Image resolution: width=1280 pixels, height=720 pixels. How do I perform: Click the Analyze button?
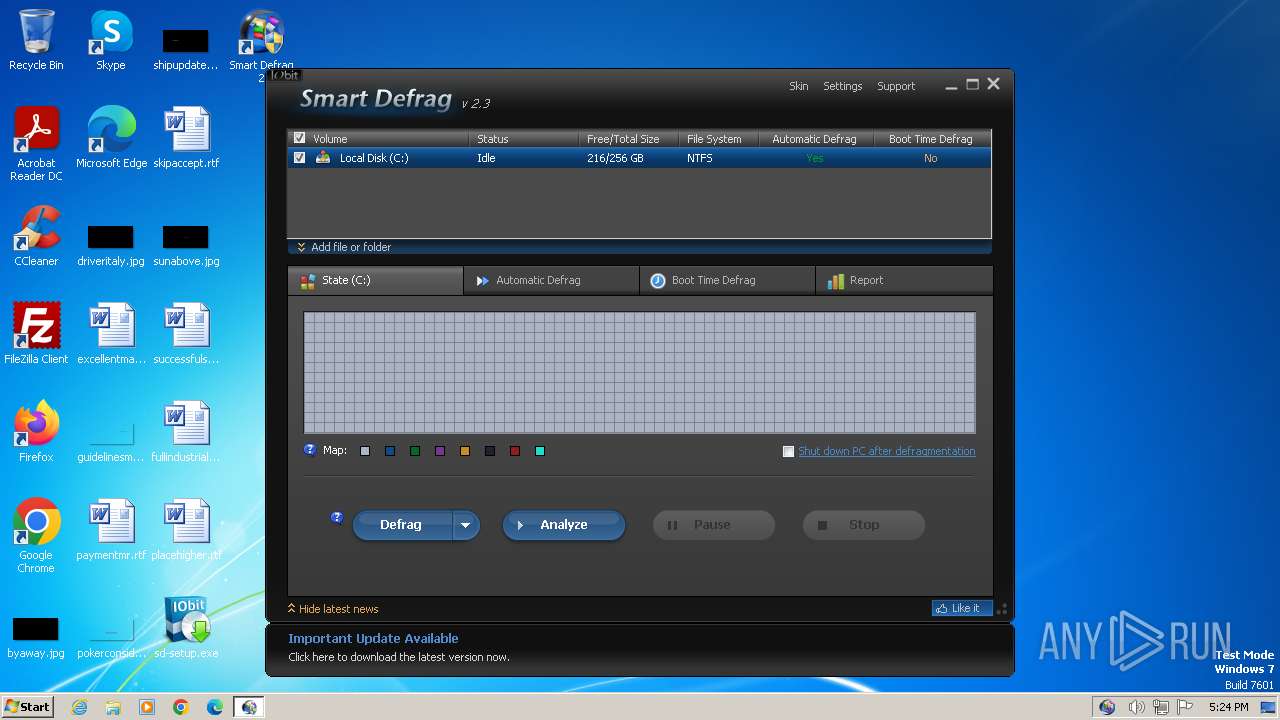[564, 525]
